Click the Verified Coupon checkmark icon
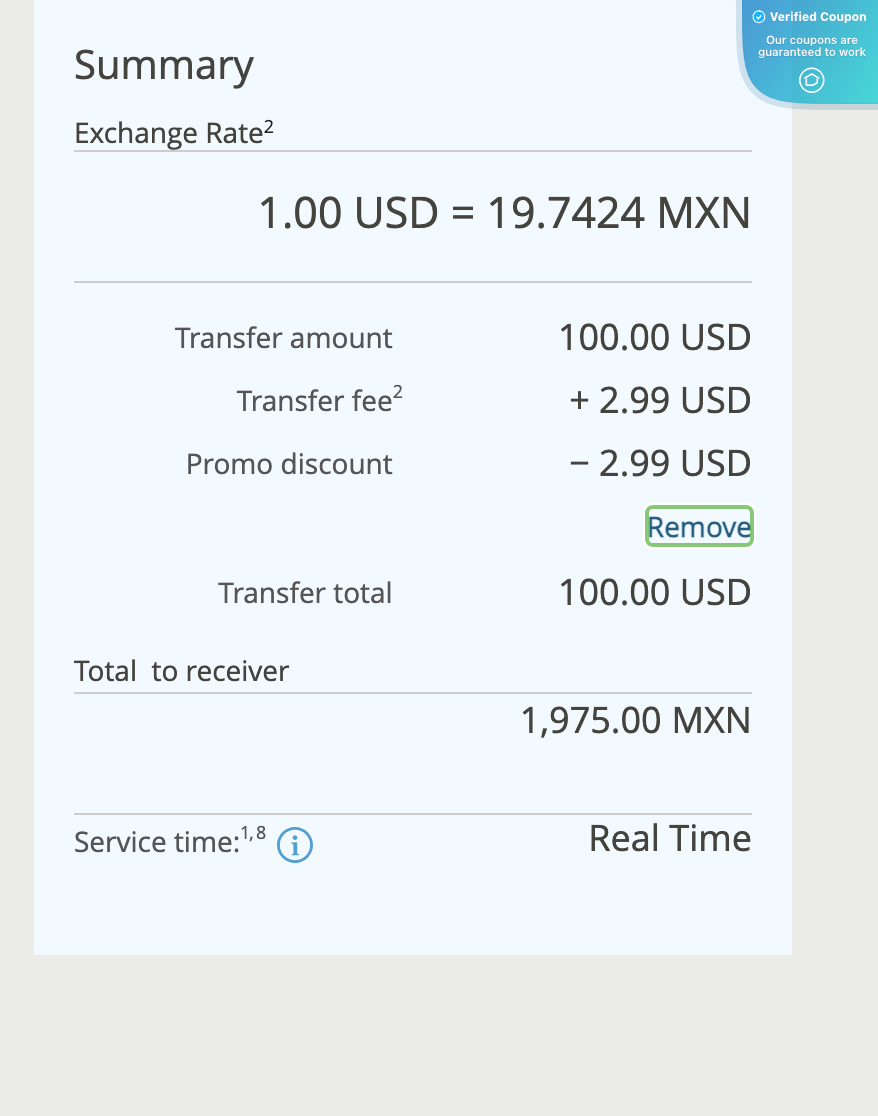 click(x=759, y=17)
